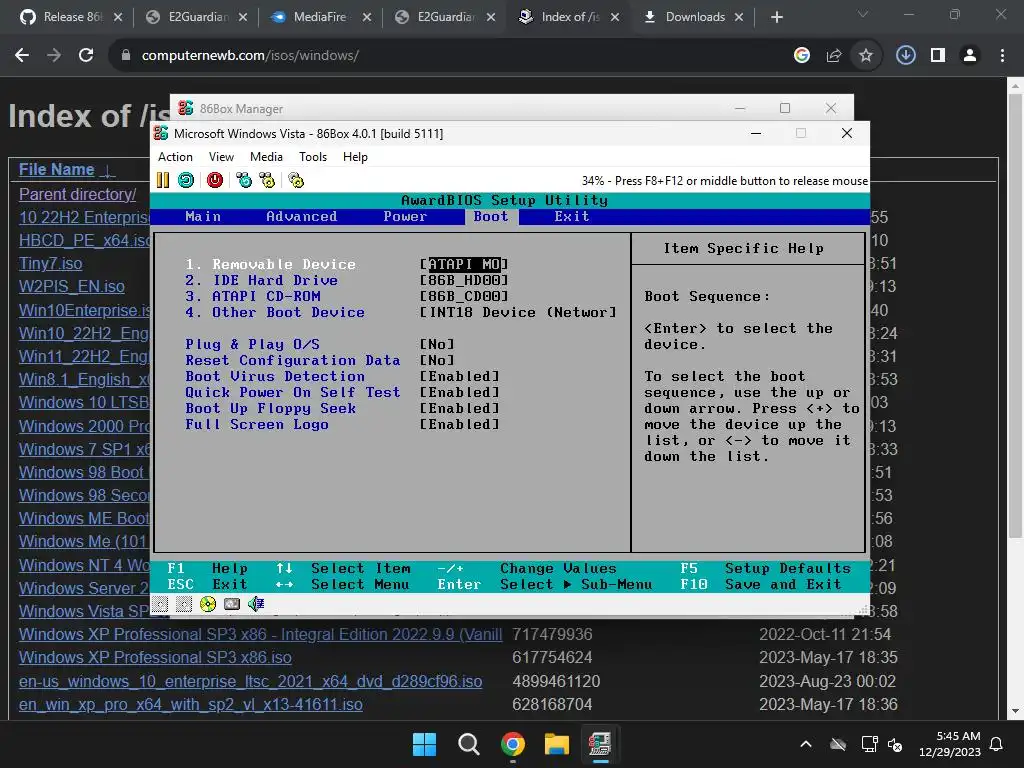Click Chrome icon in taskbar
This screenshot has height=768, width=1024.
pyautogui.click(x=513, y=744)
